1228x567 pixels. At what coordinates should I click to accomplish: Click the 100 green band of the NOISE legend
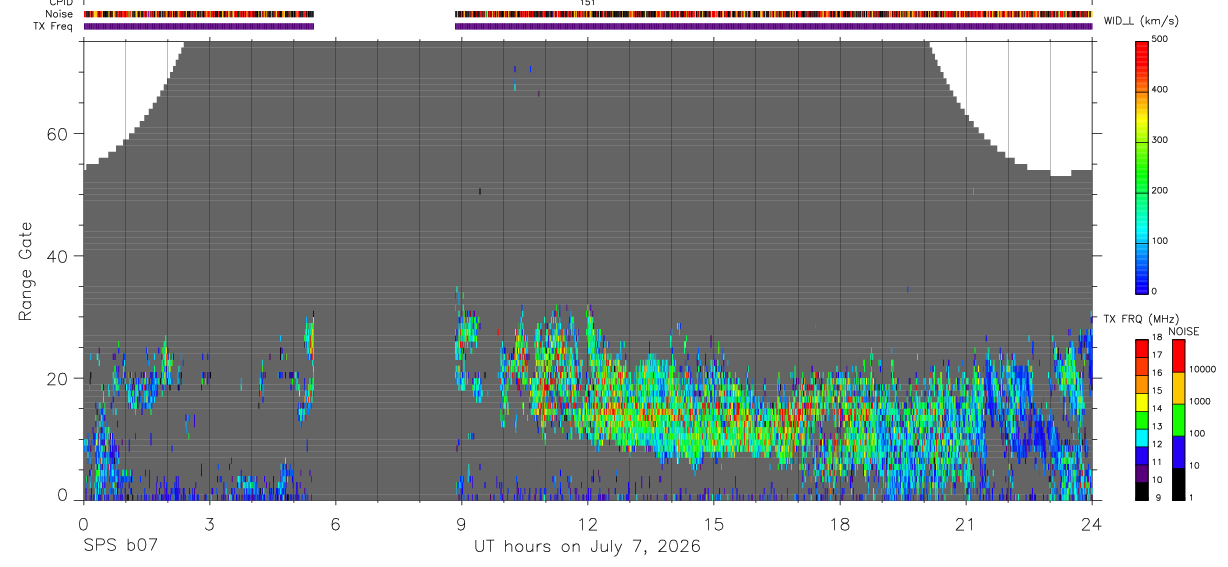(1179, 421)
